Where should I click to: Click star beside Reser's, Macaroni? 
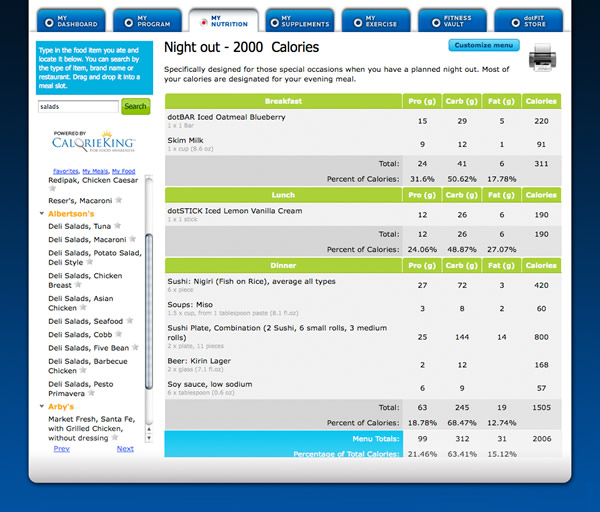(117, 200)
